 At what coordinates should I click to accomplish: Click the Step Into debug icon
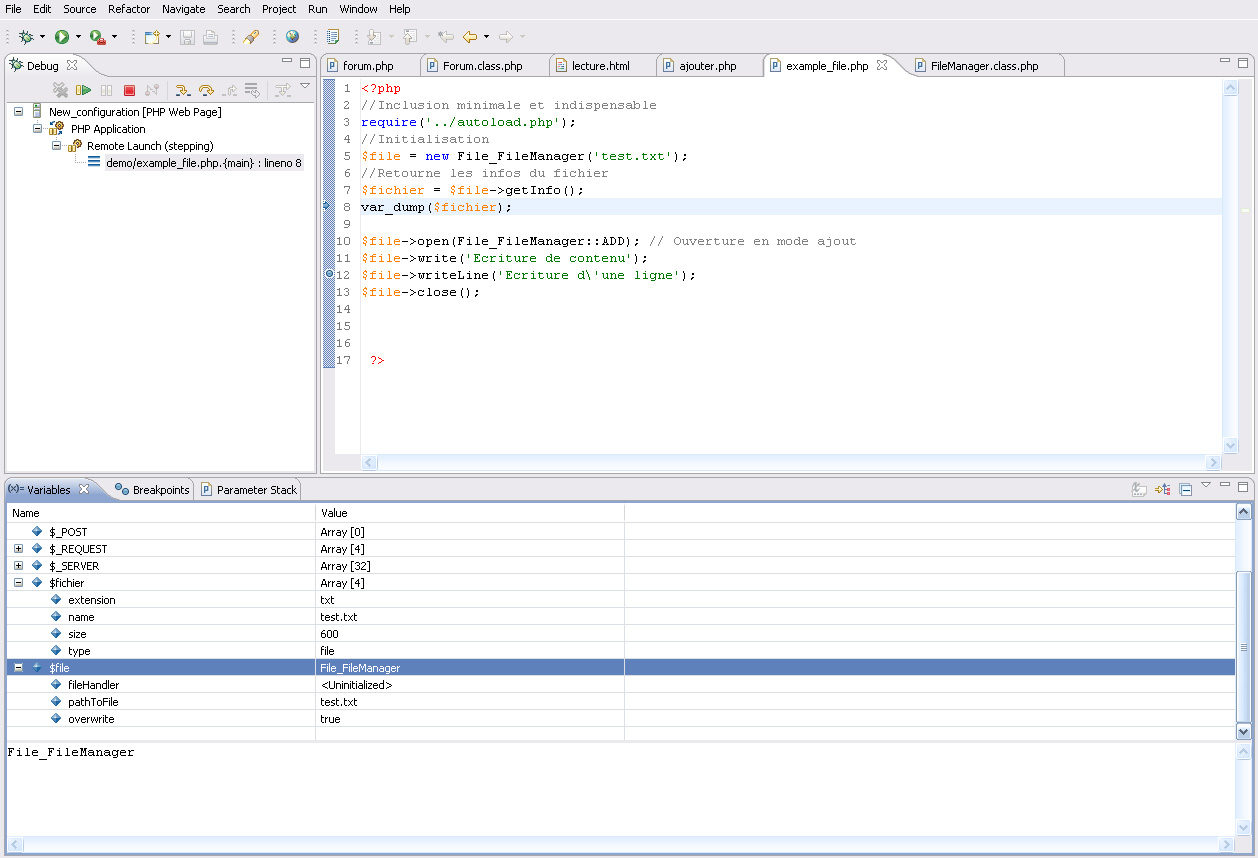(x=183, y=91)
